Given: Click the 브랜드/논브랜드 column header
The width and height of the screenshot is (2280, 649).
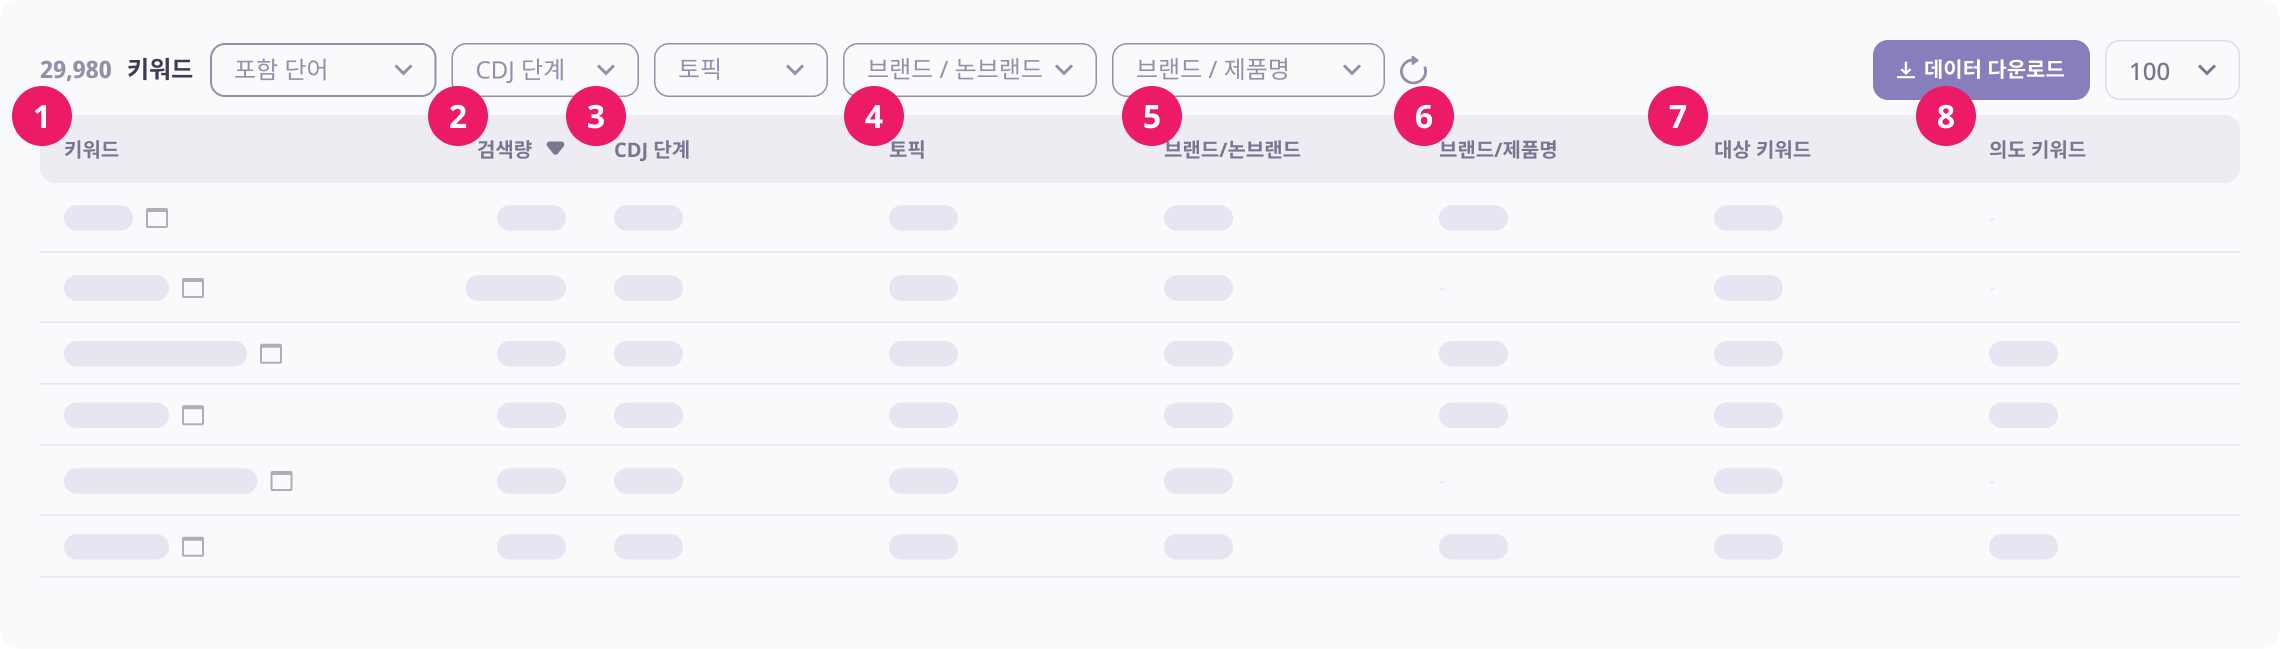Looking at the screenshot, I should pyautogui.click(x=1232, y=150).
